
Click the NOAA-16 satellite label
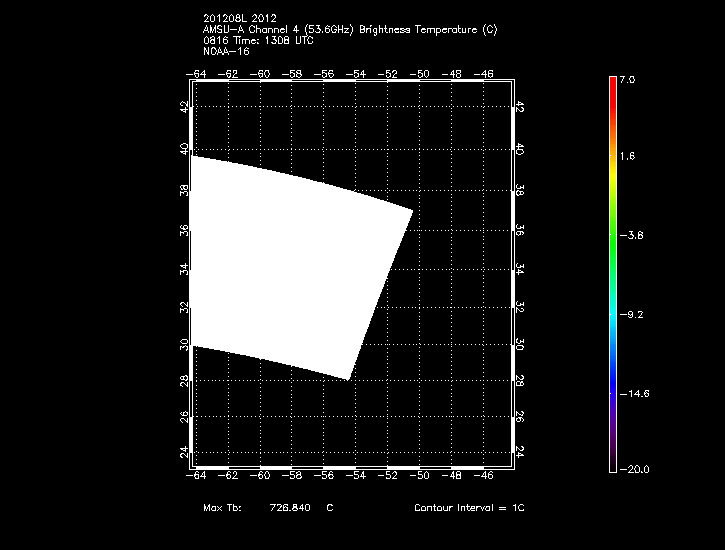(225, 51)
